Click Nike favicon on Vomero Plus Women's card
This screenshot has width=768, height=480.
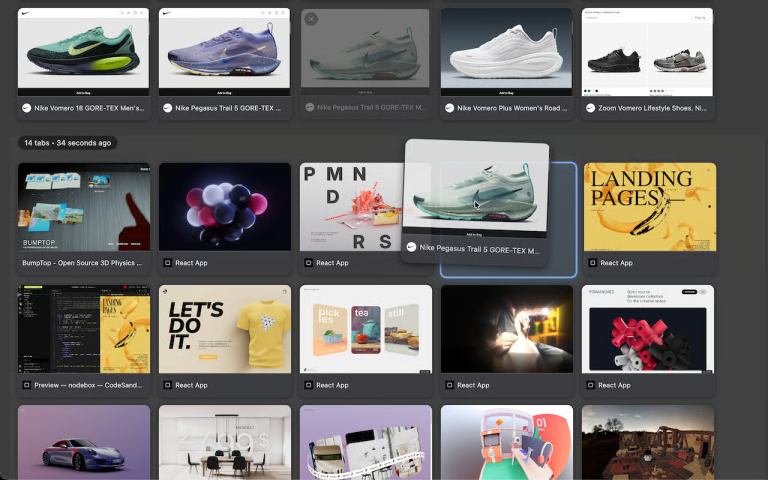[450, 108]
